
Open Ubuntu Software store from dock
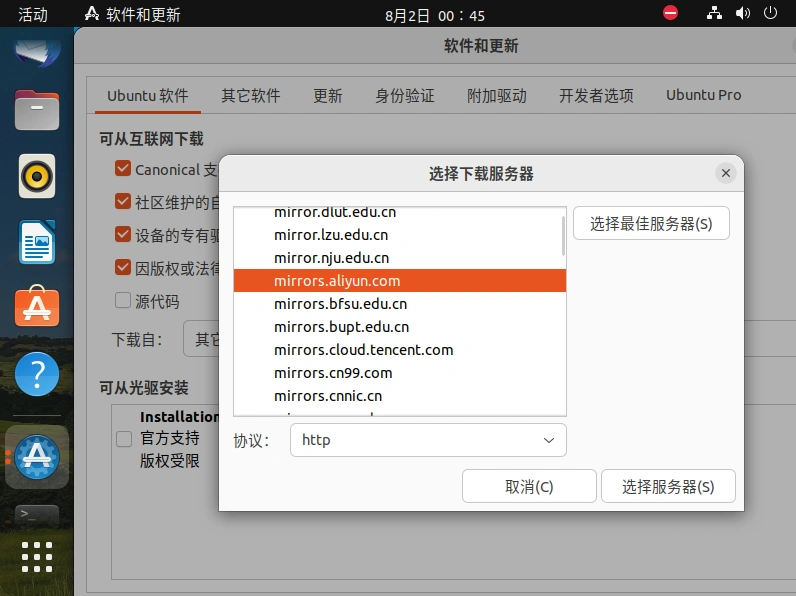tap(37, 307)
